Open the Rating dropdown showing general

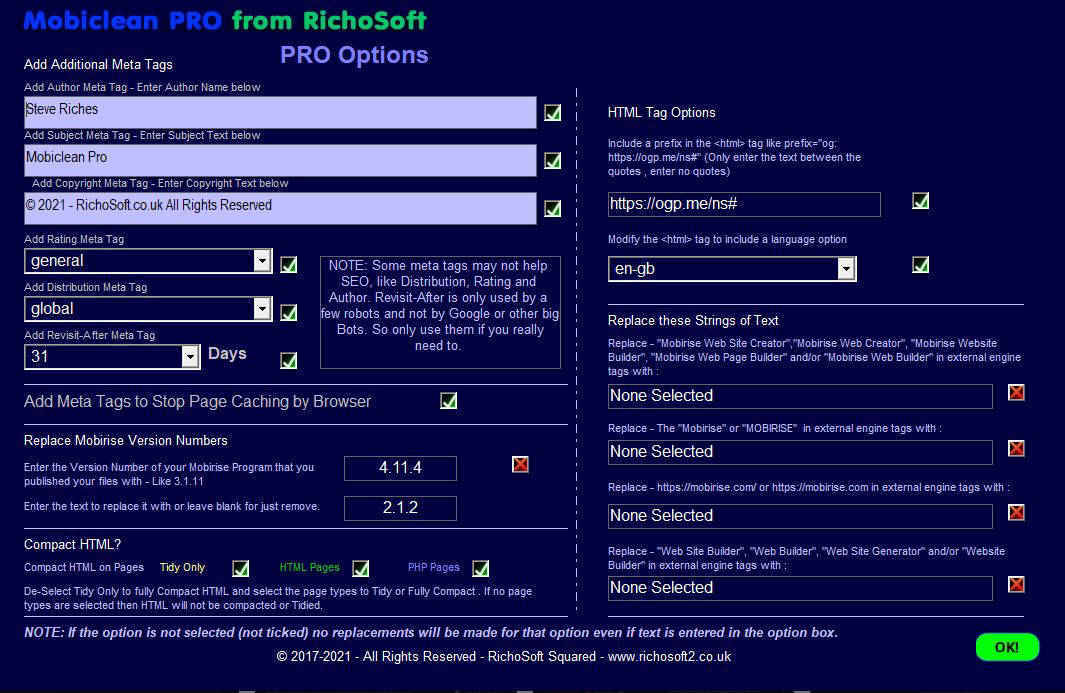pyautogui.click(x=262, y=261)
